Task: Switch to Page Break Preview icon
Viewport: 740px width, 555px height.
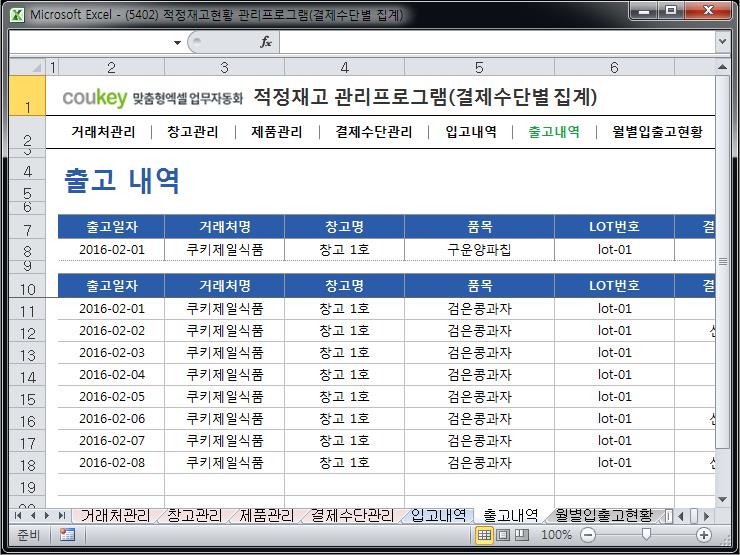Action: pyautogui.click(x=521, y=535)
